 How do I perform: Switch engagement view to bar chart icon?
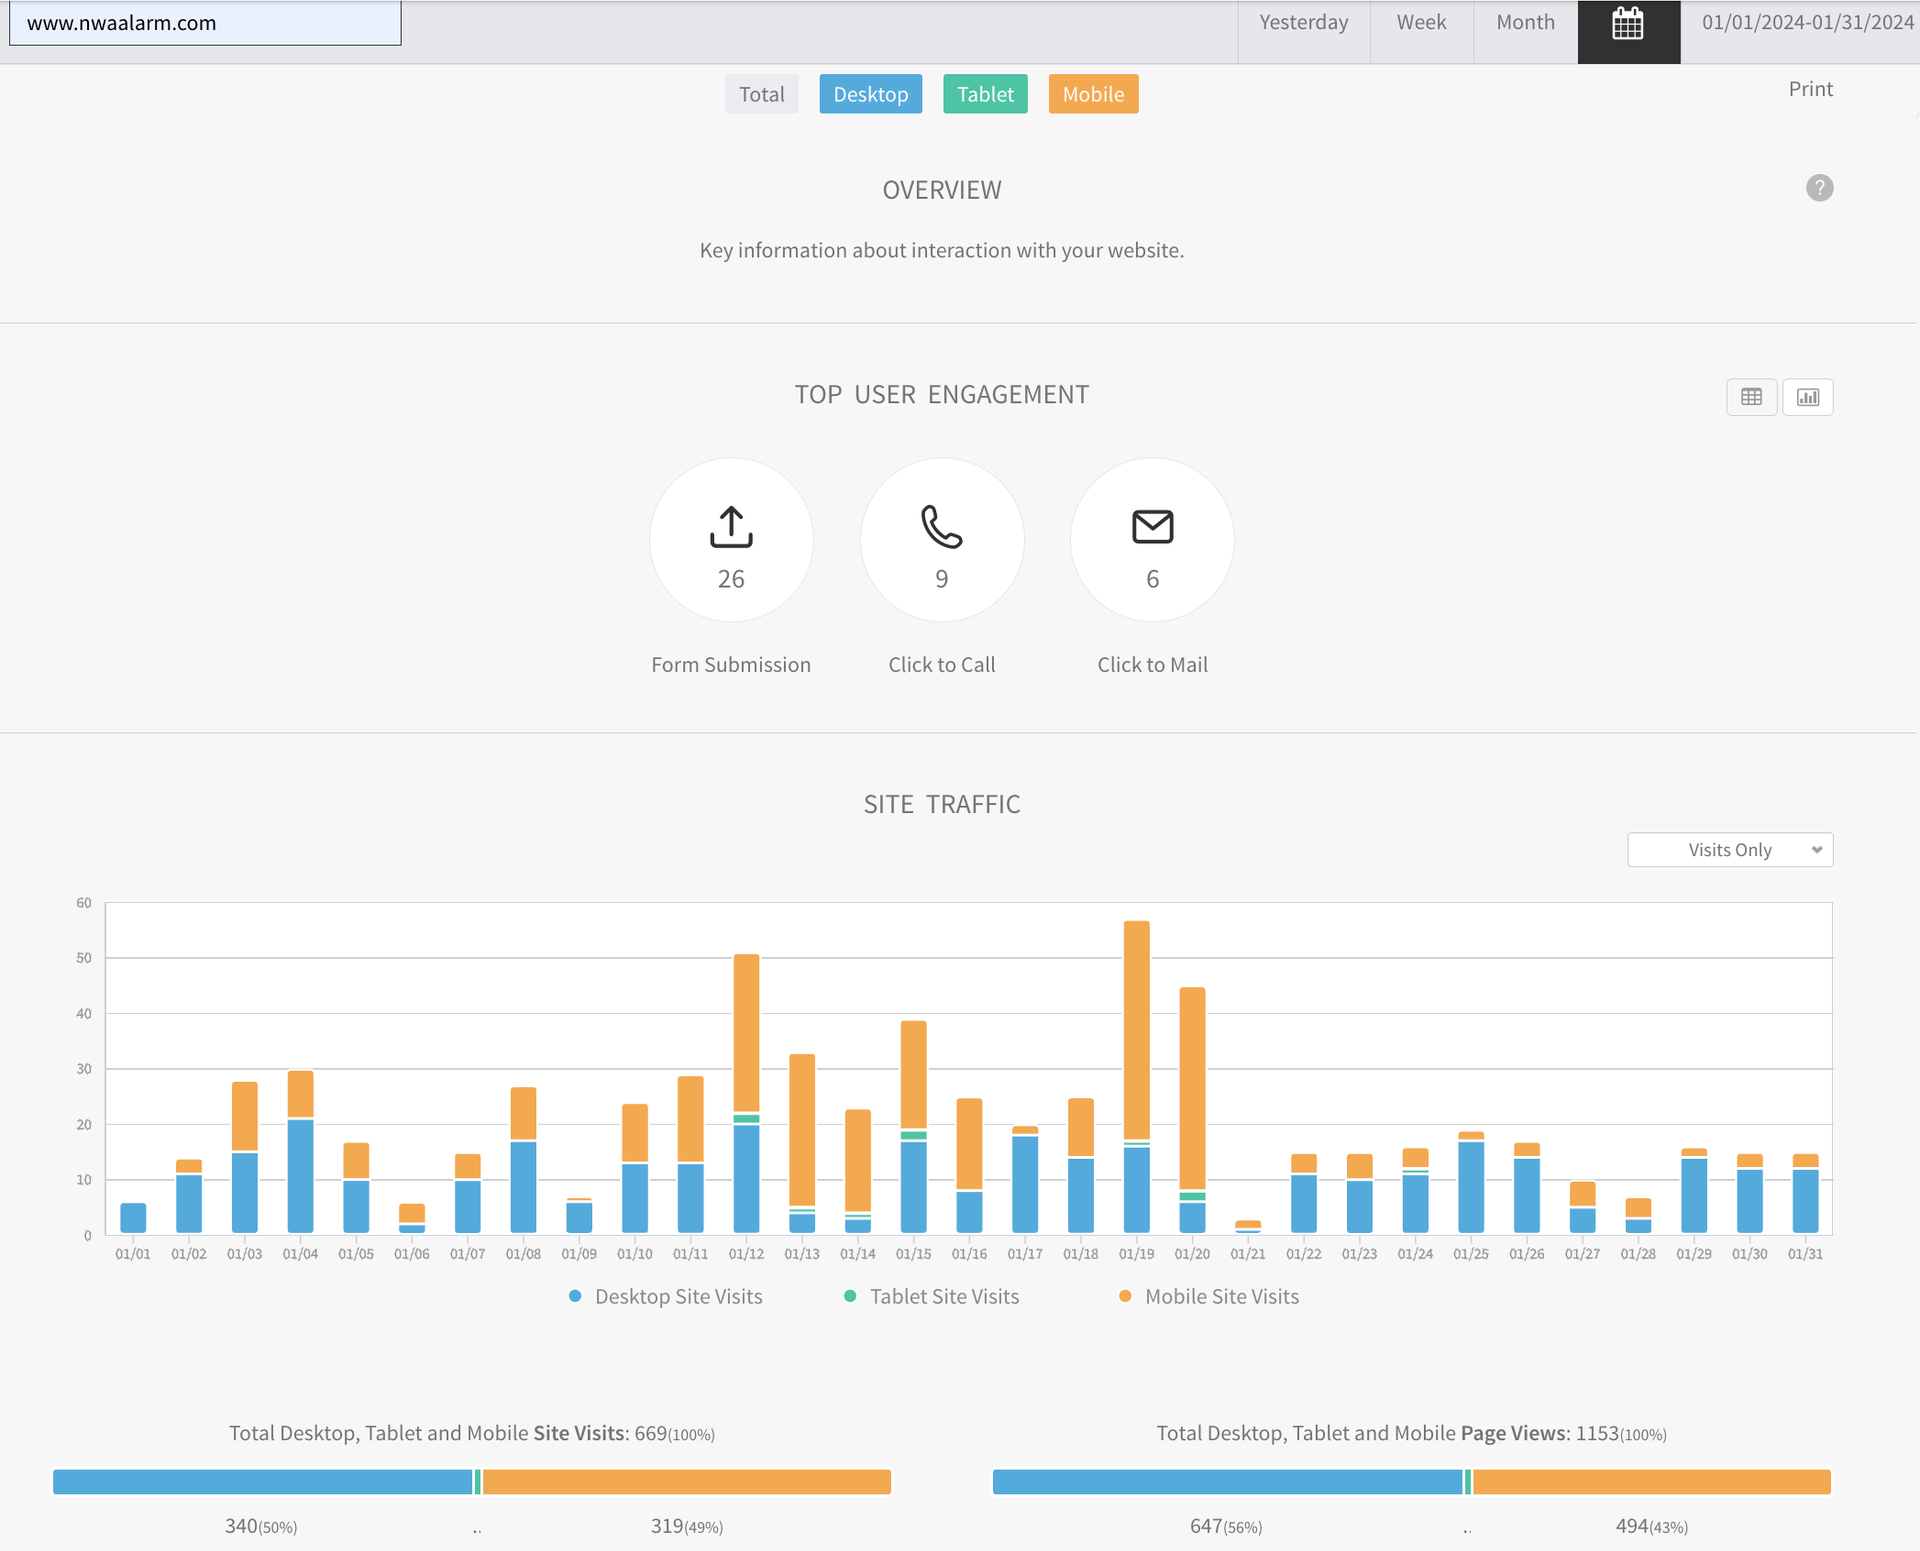(1807, 397)
